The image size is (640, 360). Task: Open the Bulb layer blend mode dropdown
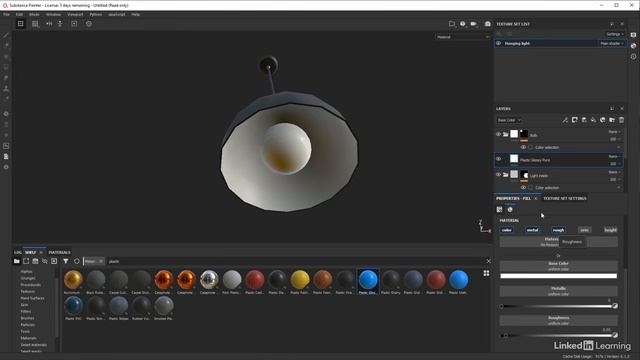614,132
